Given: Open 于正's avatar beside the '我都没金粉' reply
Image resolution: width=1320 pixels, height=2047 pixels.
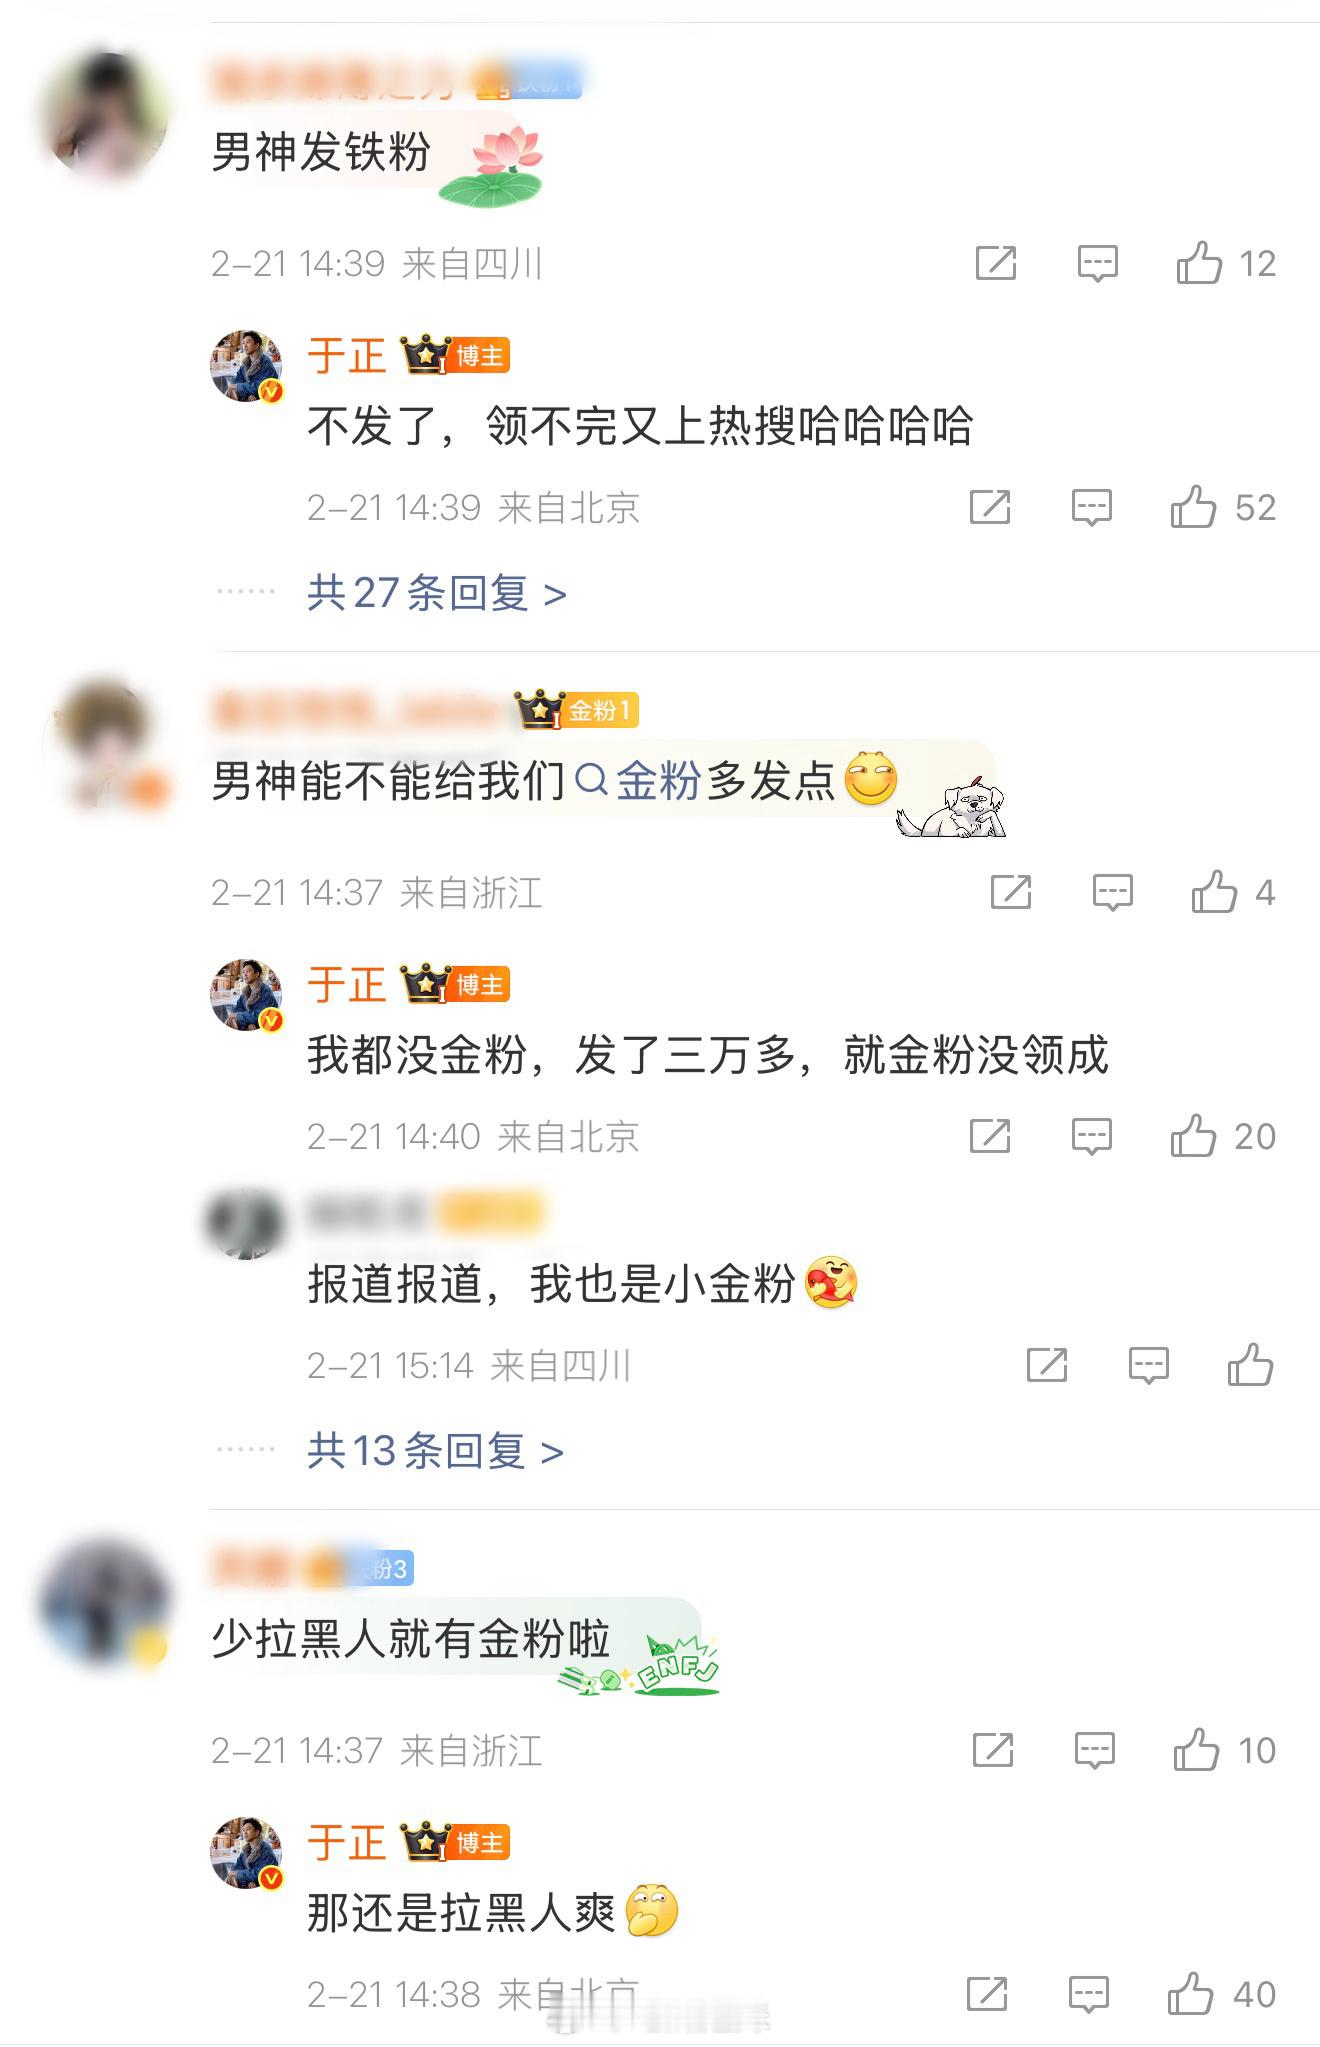Looking at the screenshot, I should [247, 995].
